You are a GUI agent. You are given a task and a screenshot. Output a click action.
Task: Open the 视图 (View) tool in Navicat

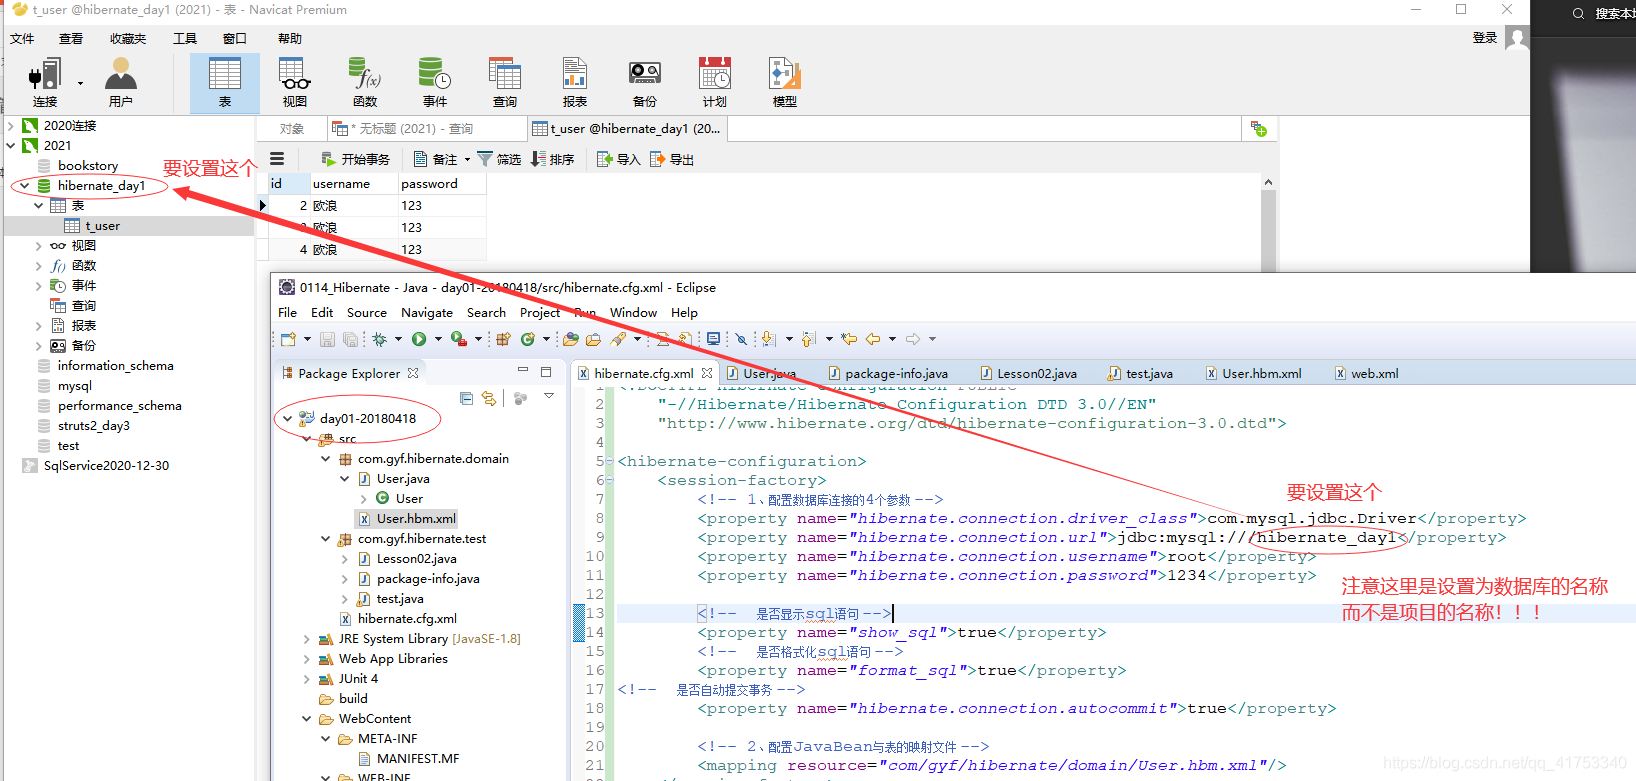(x=294, y=83)
